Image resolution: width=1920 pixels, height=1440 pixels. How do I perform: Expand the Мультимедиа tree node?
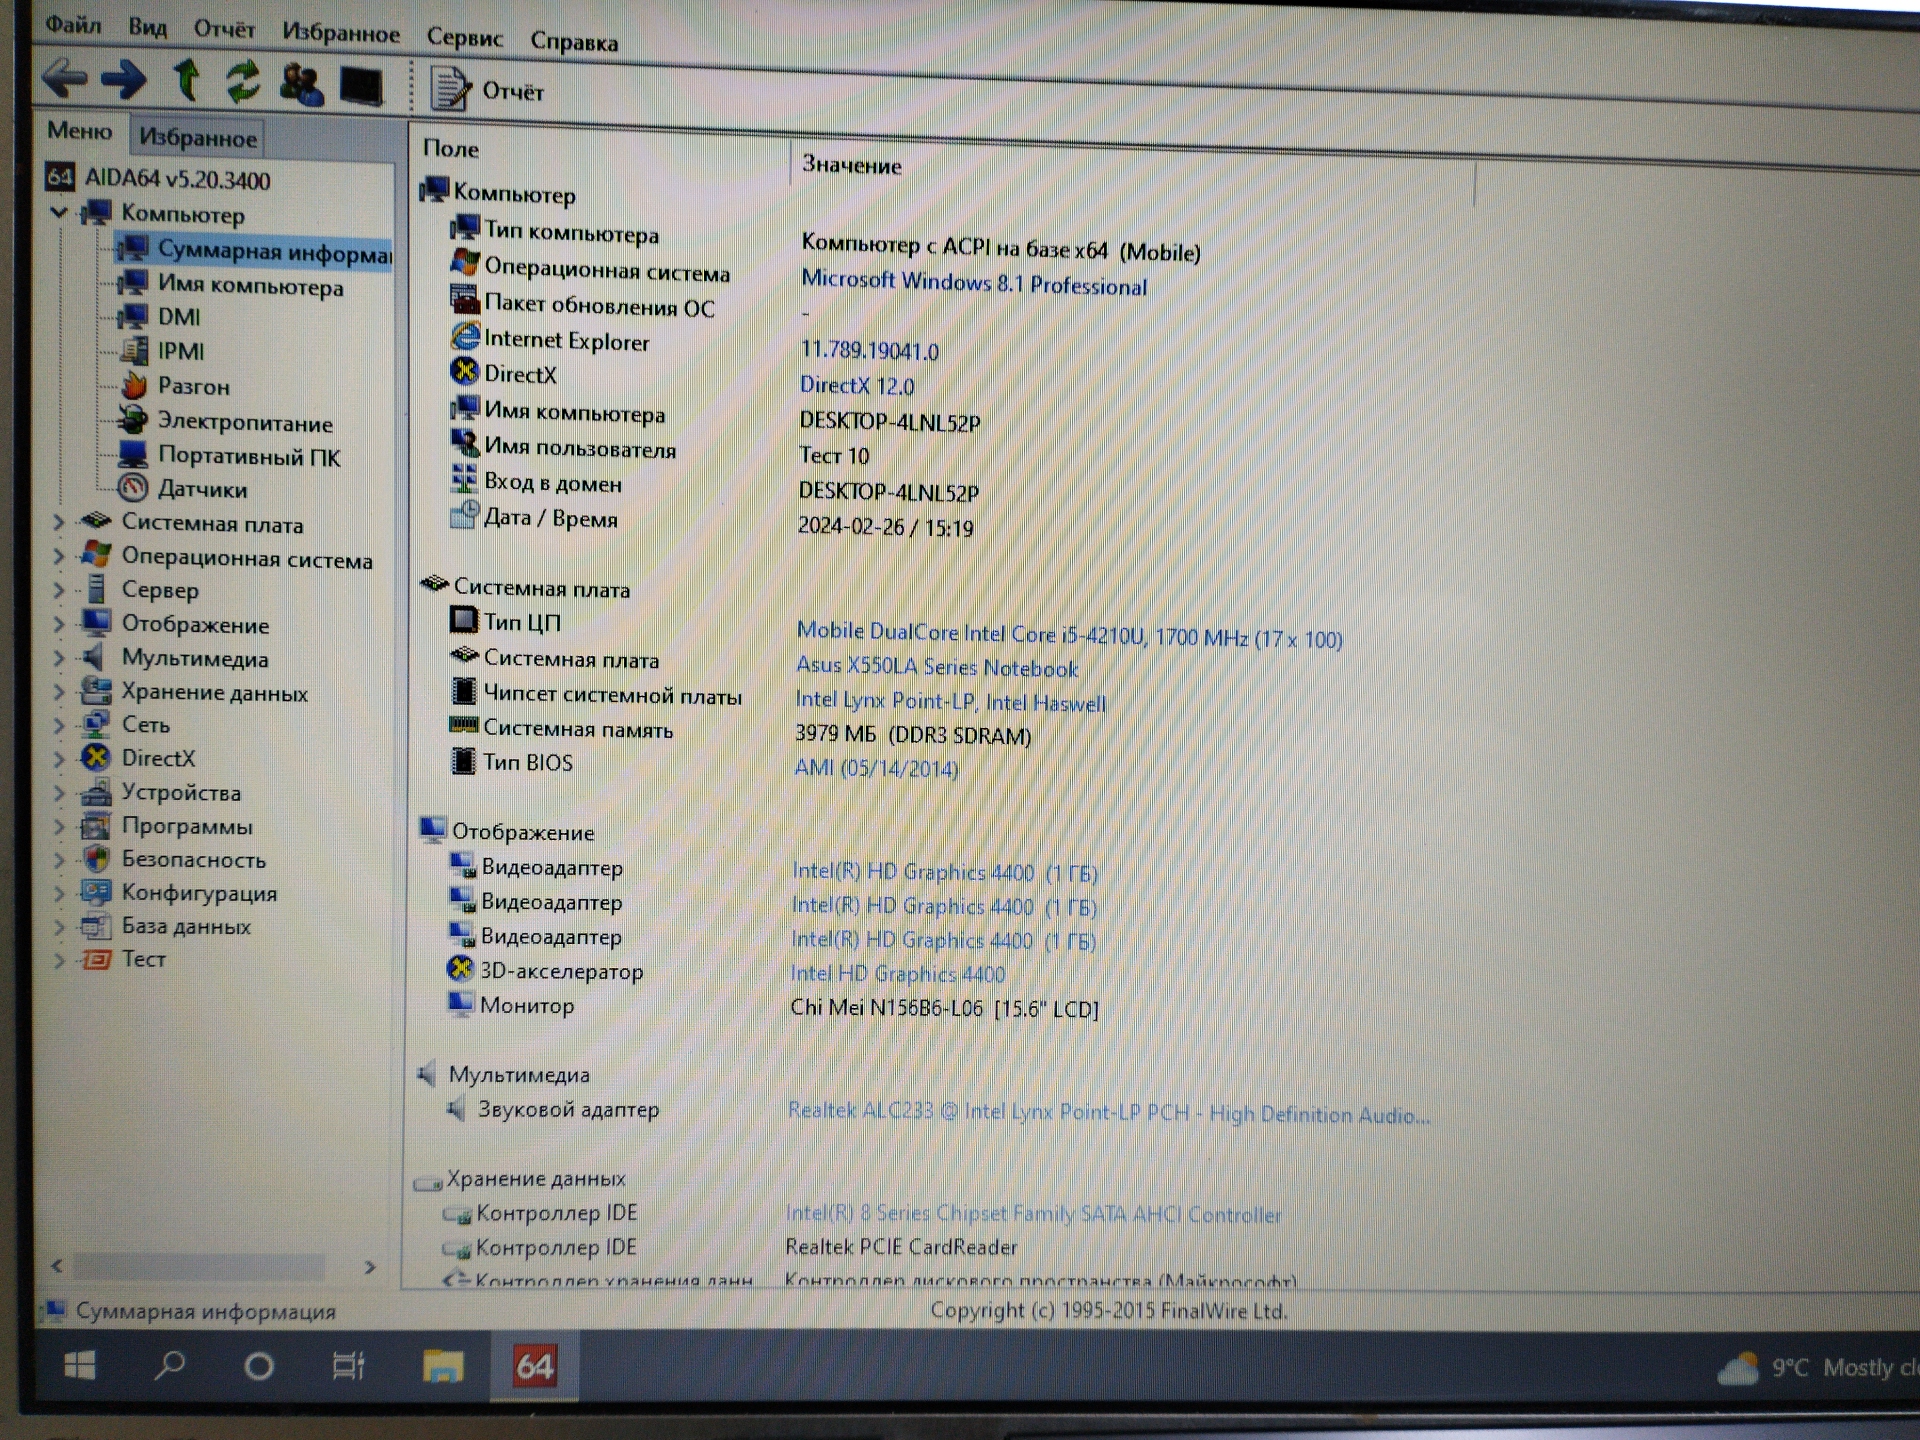coord(58,658)
